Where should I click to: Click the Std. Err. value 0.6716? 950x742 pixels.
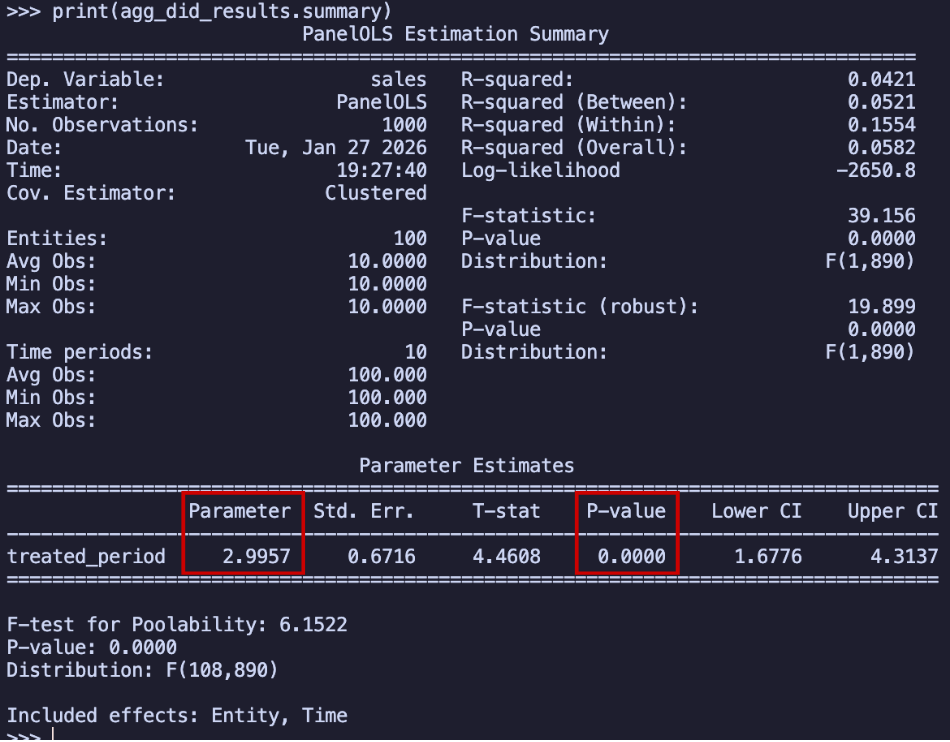381,556
